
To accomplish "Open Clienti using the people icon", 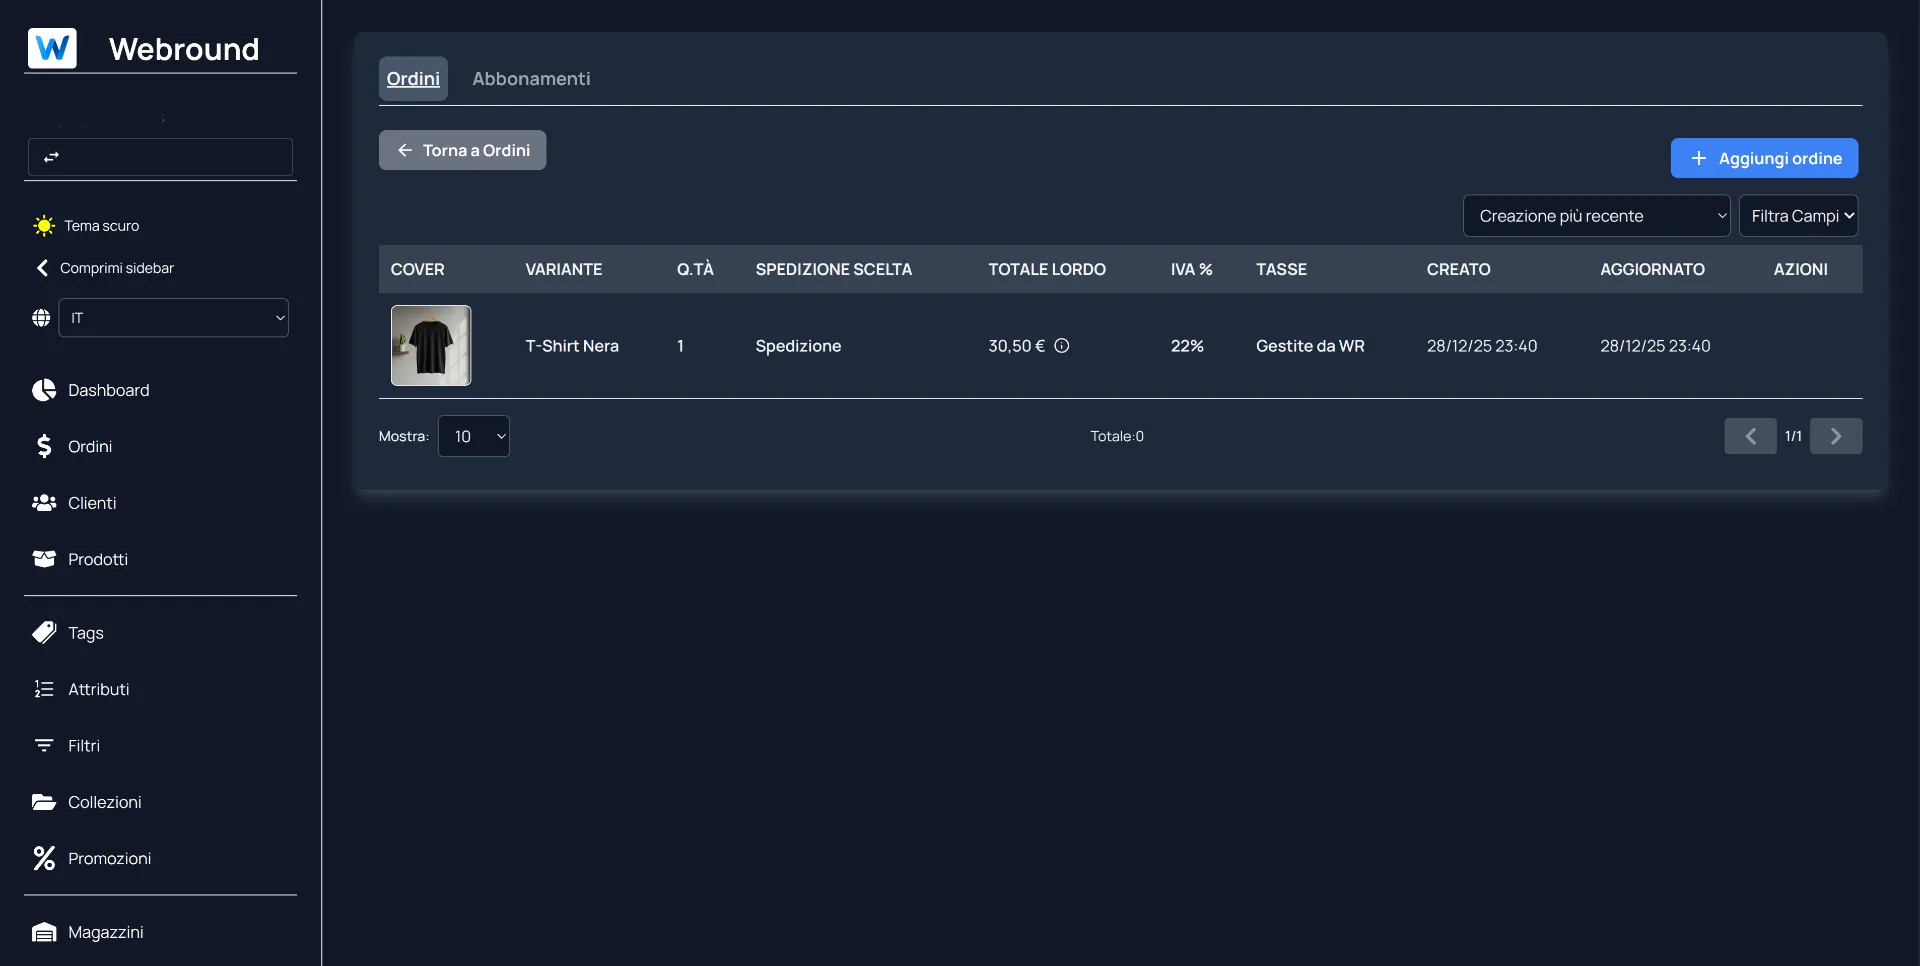I will 44,503.
